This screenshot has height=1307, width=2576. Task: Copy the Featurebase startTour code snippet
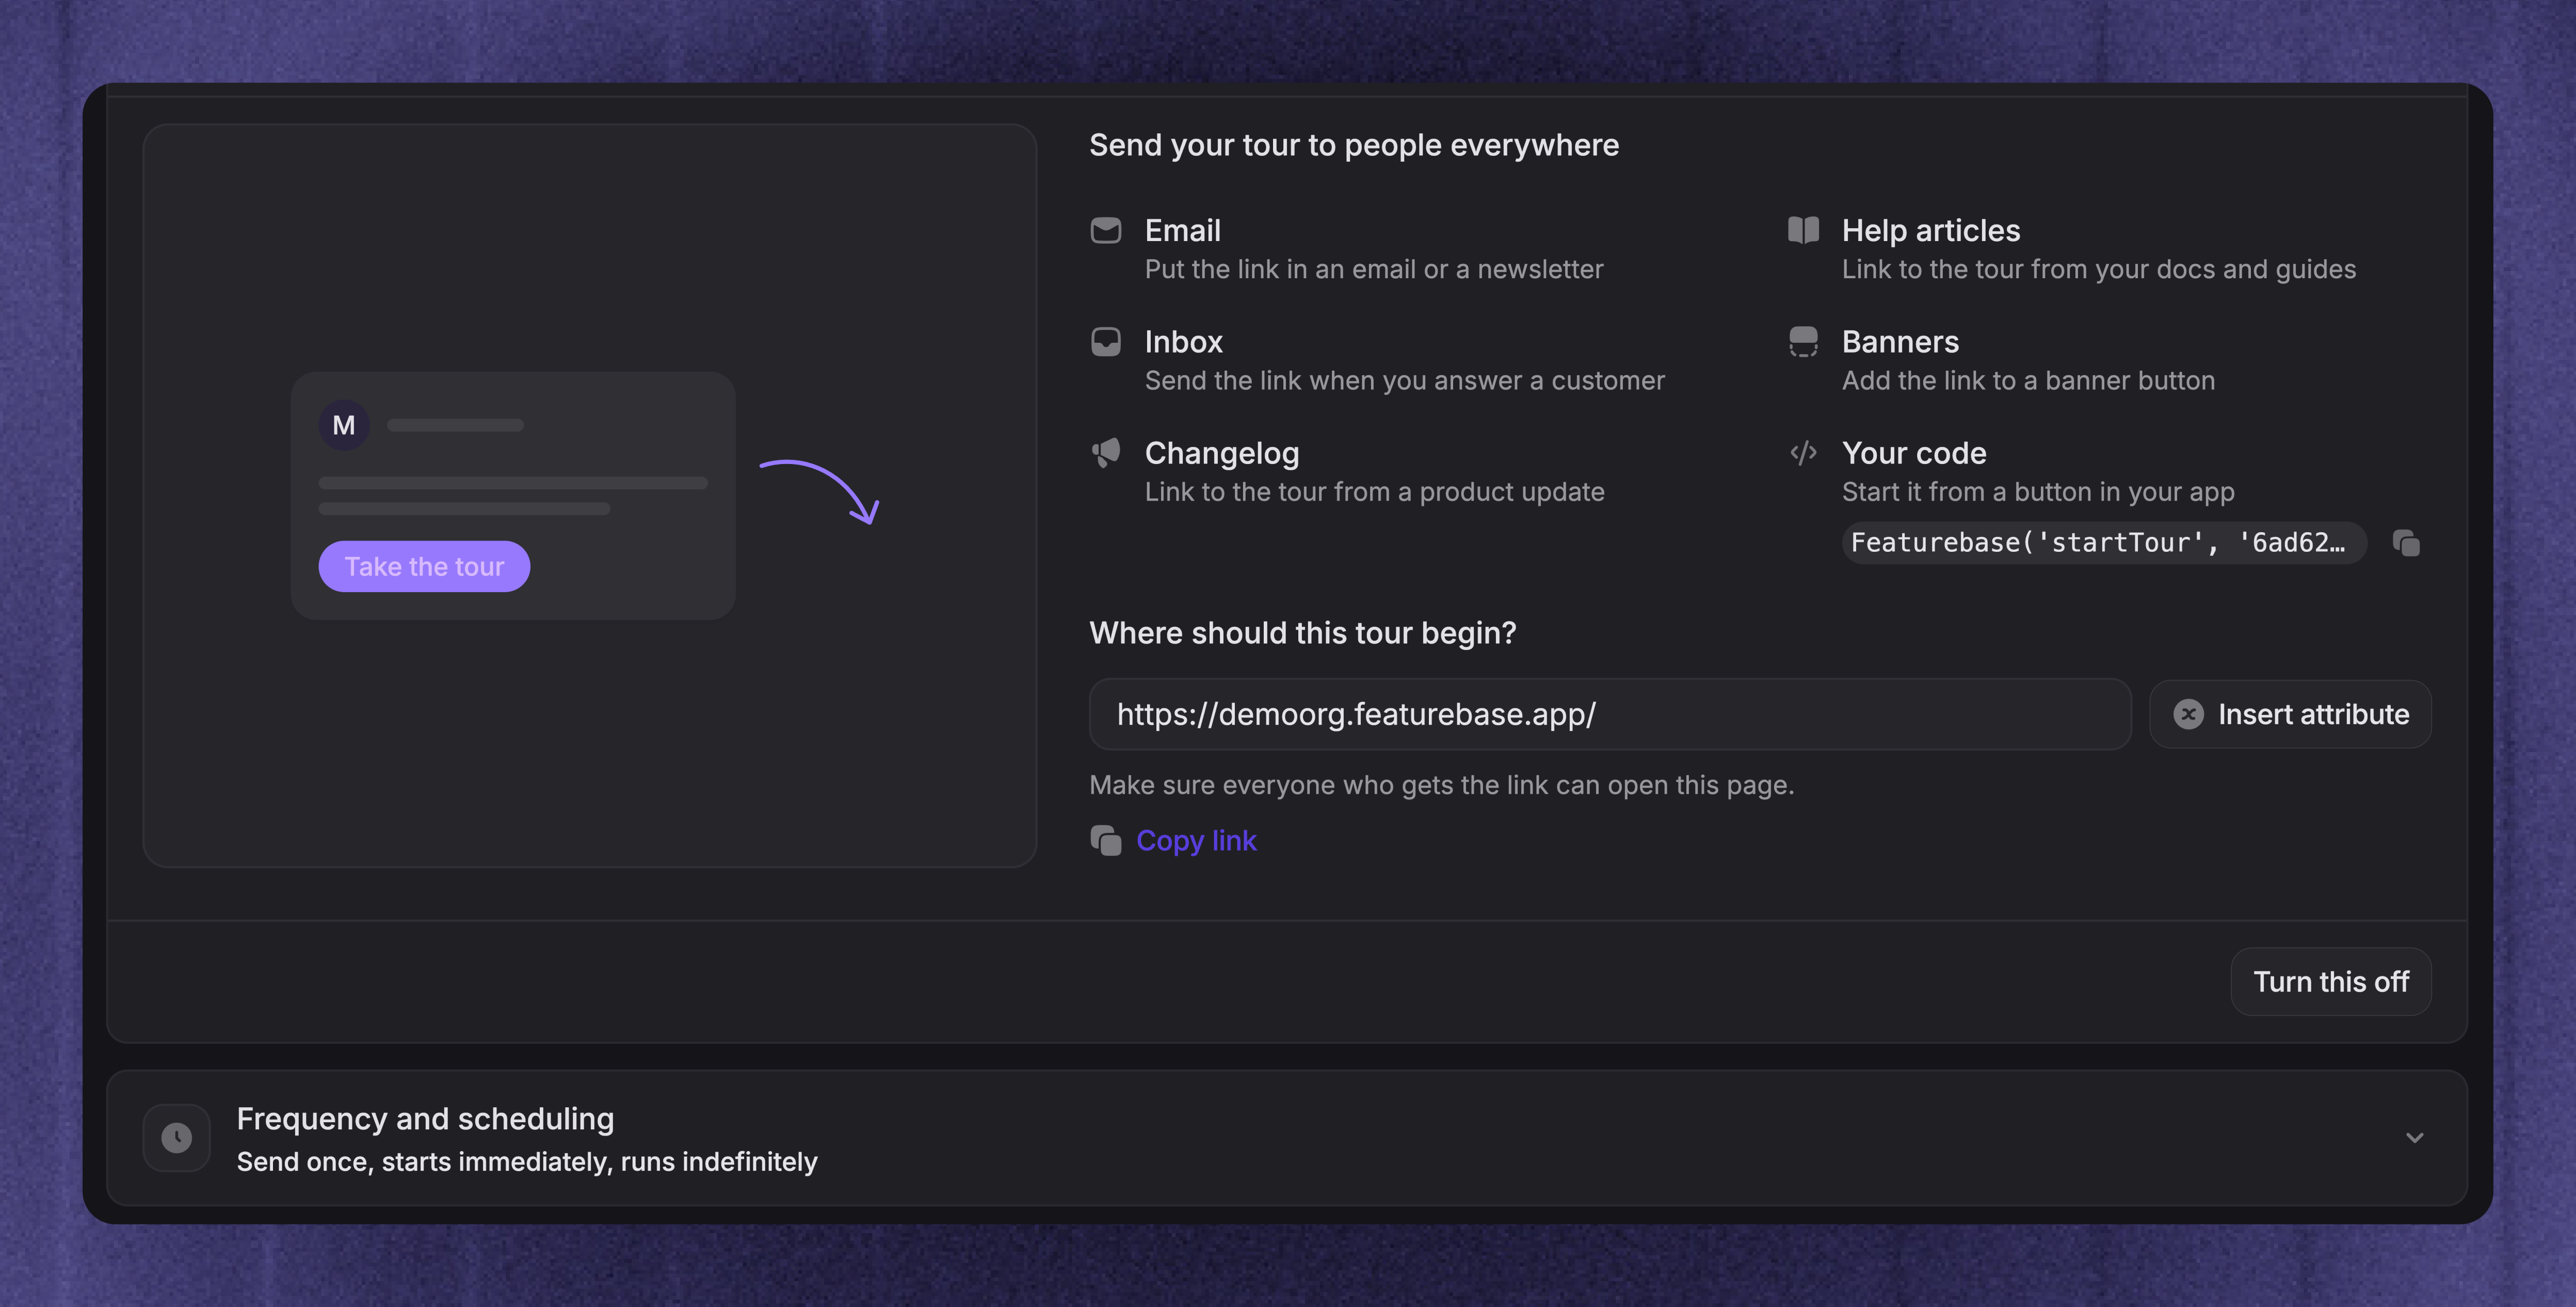click(x=2406, y=543)
